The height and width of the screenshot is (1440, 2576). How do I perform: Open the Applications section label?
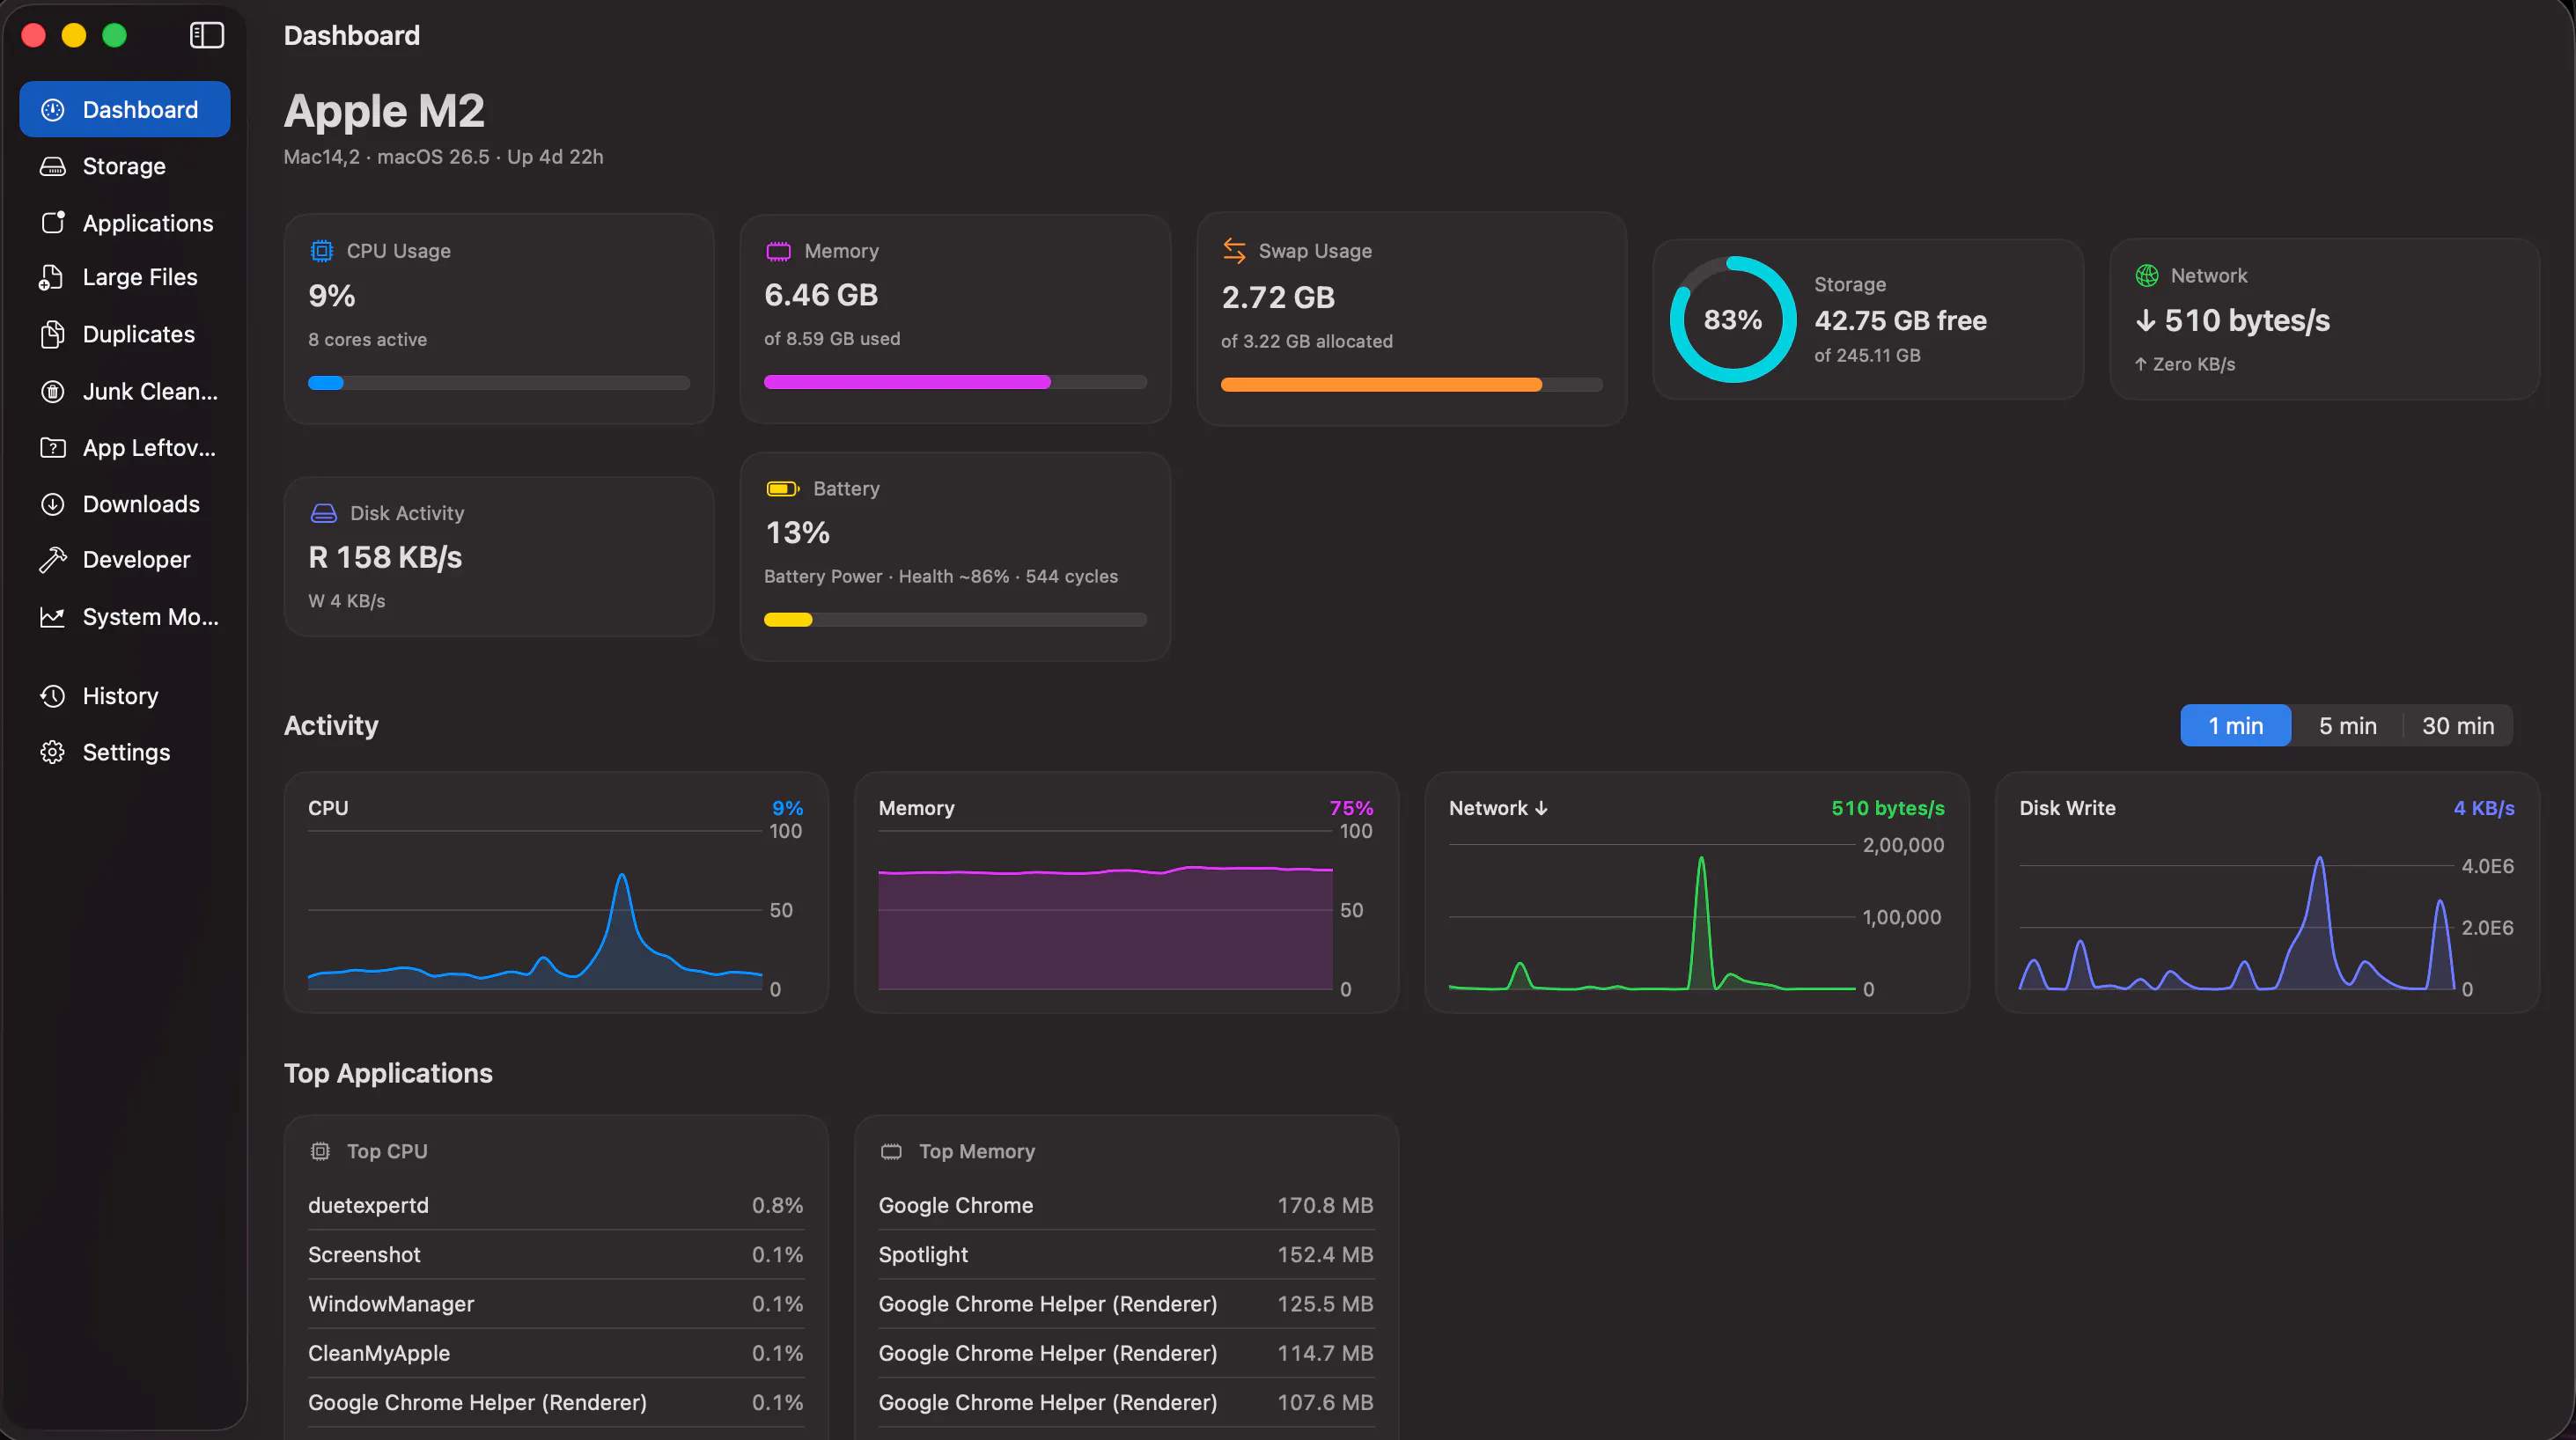148,223
